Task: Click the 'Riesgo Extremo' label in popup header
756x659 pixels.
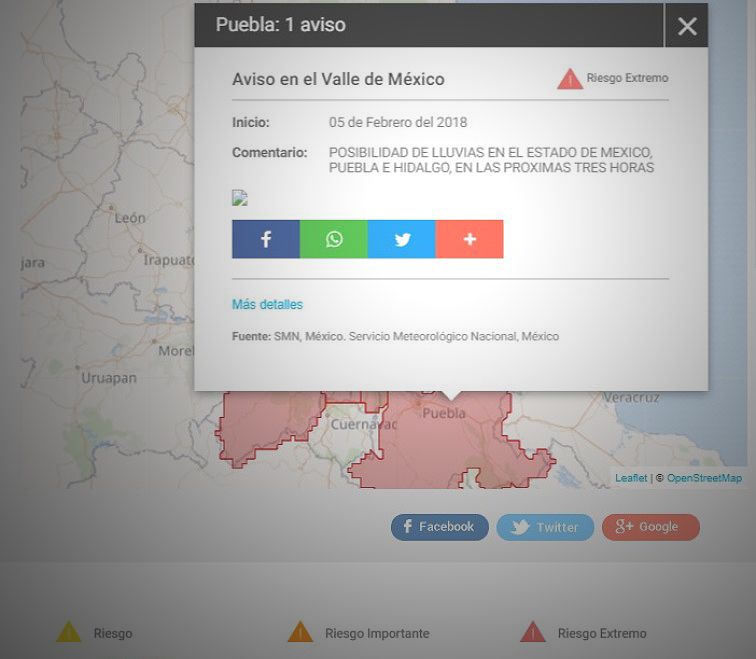Action: pos(627,78)
